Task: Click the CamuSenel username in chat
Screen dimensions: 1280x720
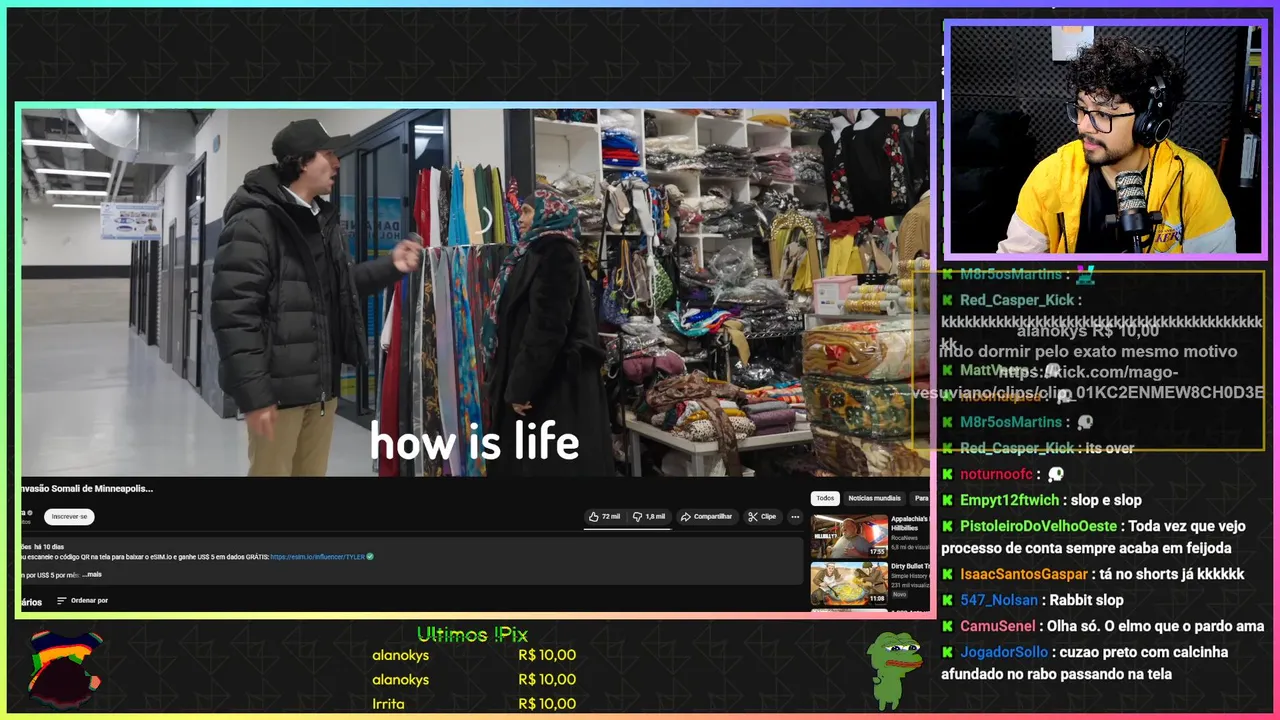Action: (x=998, y=626)
